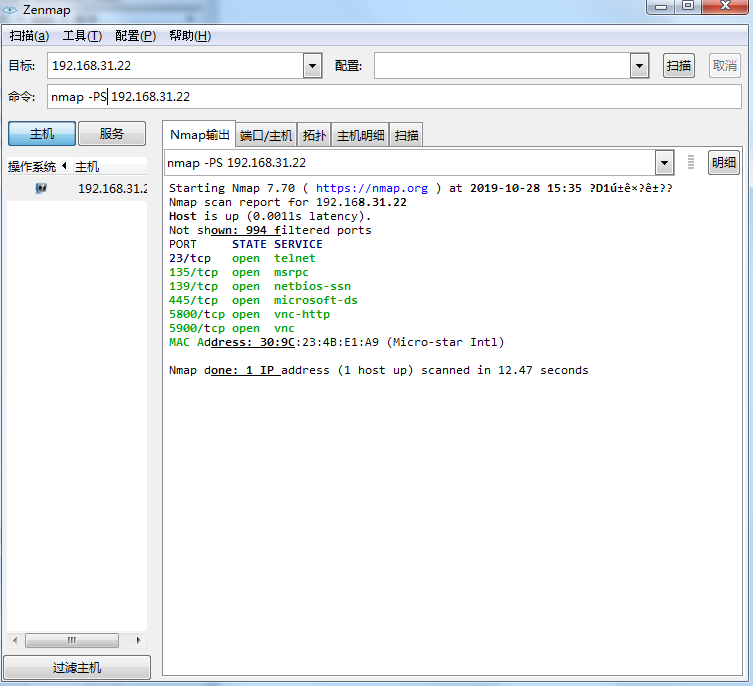Open the 配置(P) menu
Image resolution: width=753 pixels, height=686 pixels.
(135, 36)
